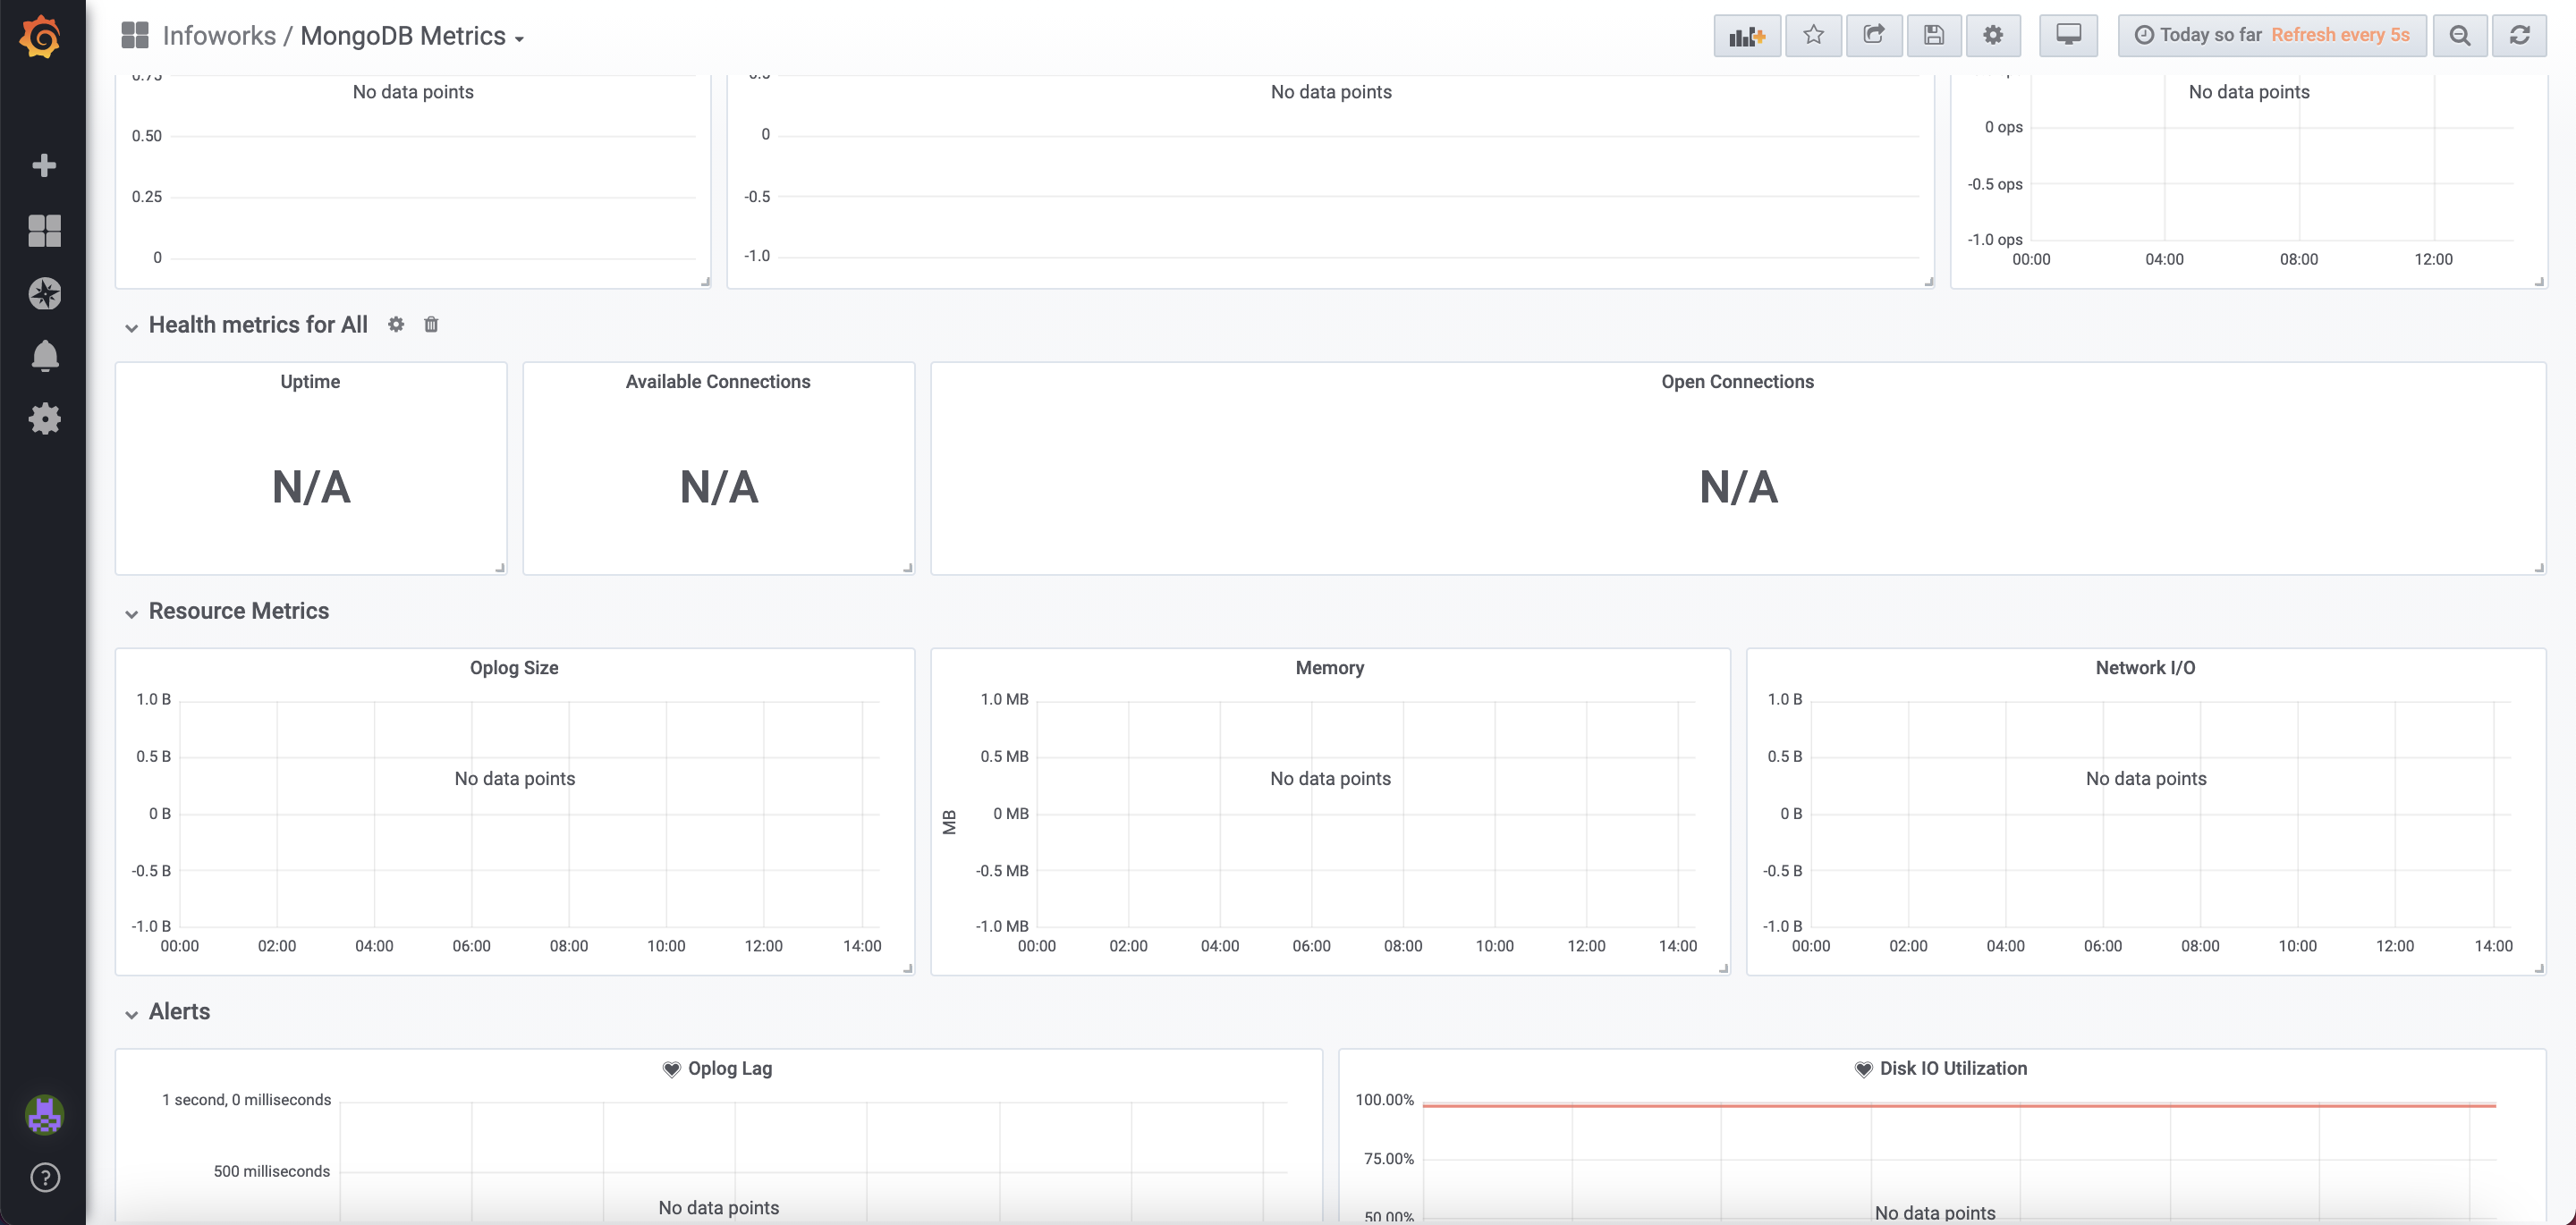Open the time picker Today so far
The image size is (2576, 1225).
tap(2271, 36)
